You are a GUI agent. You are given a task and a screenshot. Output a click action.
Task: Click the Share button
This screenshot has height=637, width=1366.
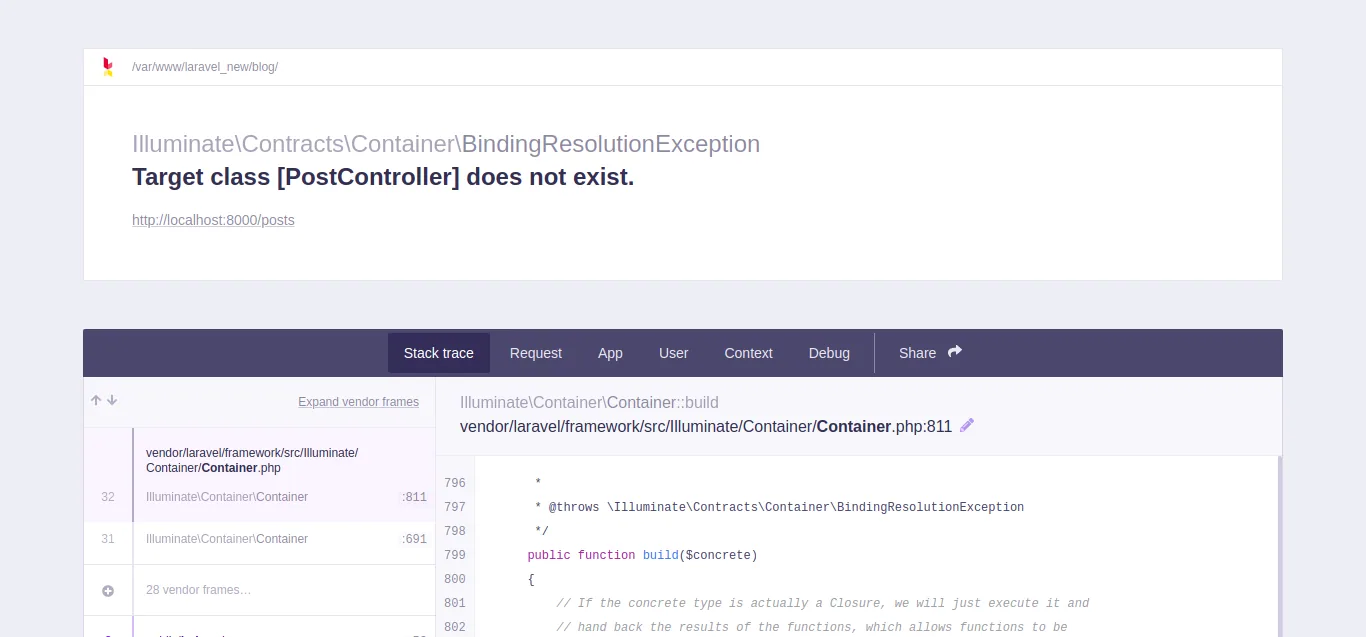[x=930, y=353]
